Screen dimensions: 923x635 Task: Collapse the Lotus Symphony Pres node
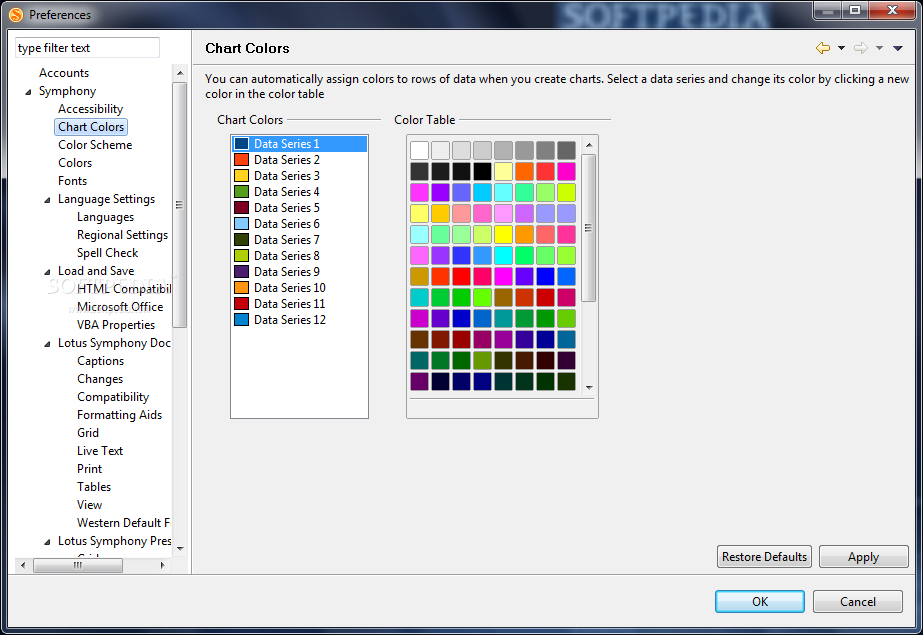point(47,542)
